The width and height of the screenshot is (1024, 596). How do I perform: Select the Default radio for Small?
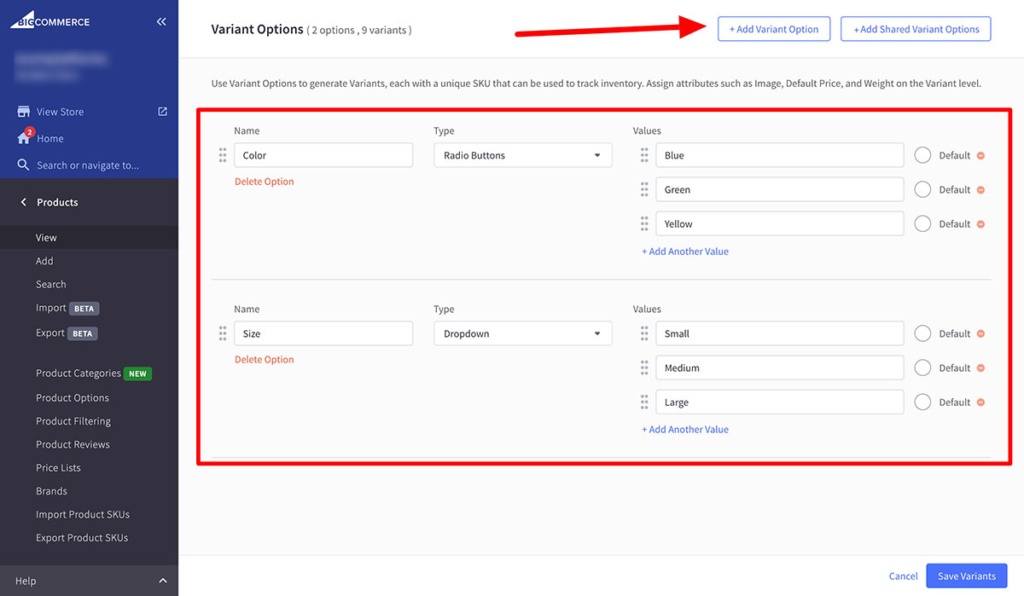[921, 333]
